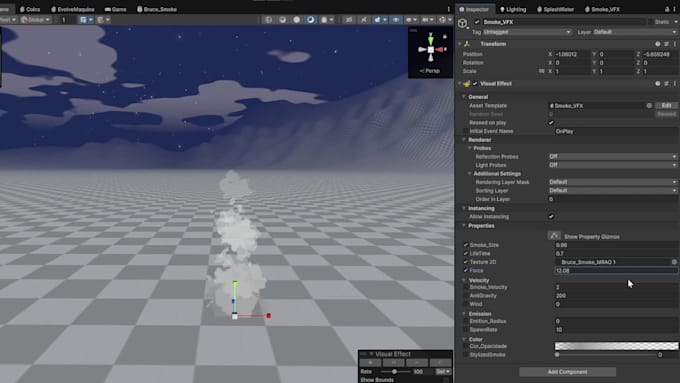This screenshot has width=680, height=383.
Task: Toggle the Smoke_Size override checkbox
Action: click(x=466, y=245)
